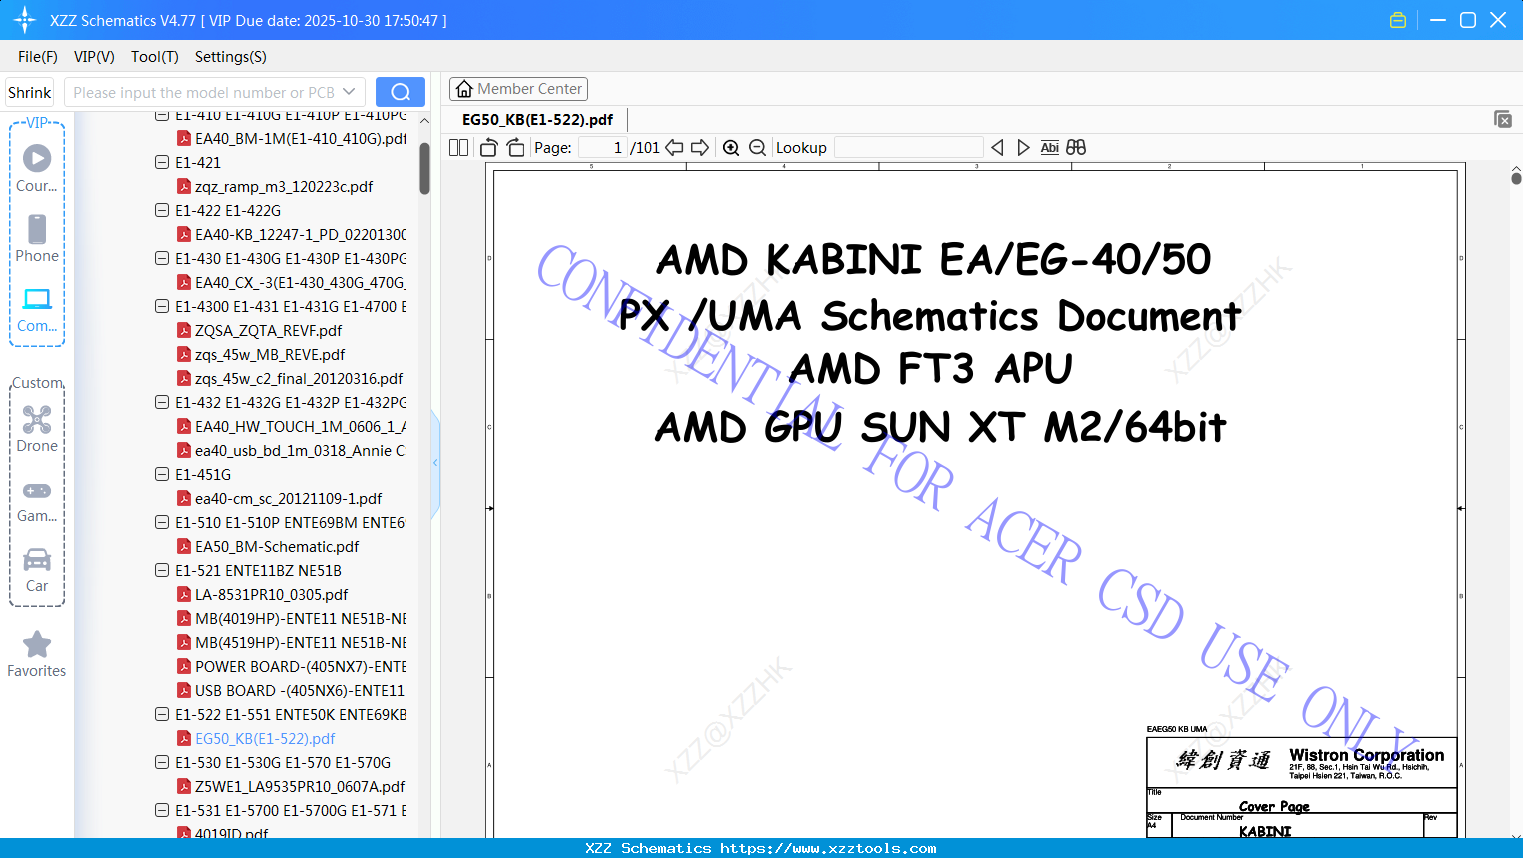Image resolution: width=1523 pixels, height=858 pixels.
Task: Zoom in on the schematic
Action: pyautogui.click(x=731, y=147)
